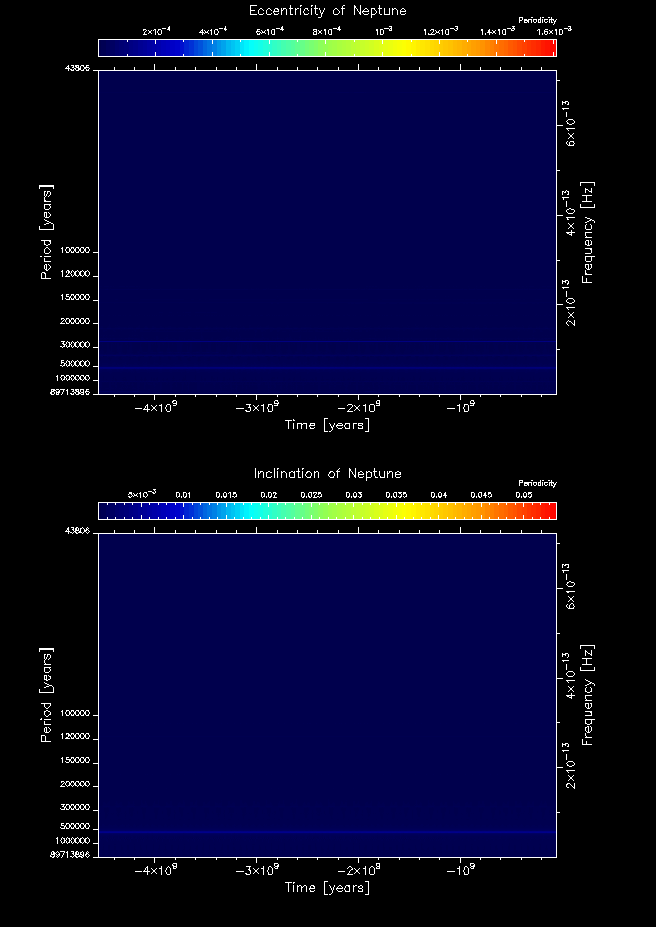Click "Frequency [Hz]" axis label of eccentricity plot

pyautogui.click(x=588, y=232)
